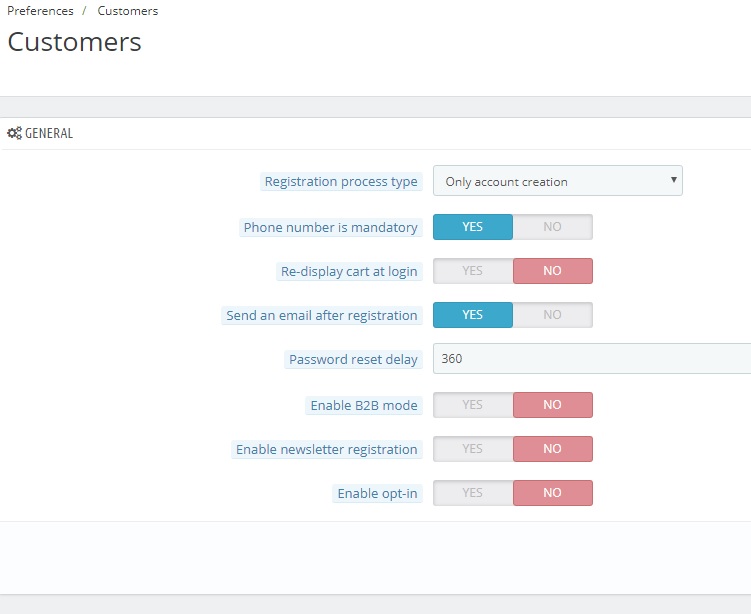
Task: Enable B2B mode with Yes
Action: point(473,405)
